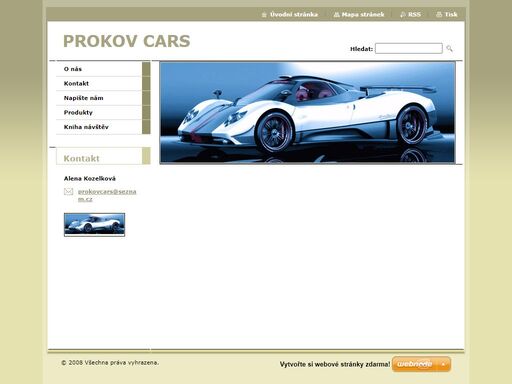Click the home icon beside Úvodní stránka

(264, 15)
